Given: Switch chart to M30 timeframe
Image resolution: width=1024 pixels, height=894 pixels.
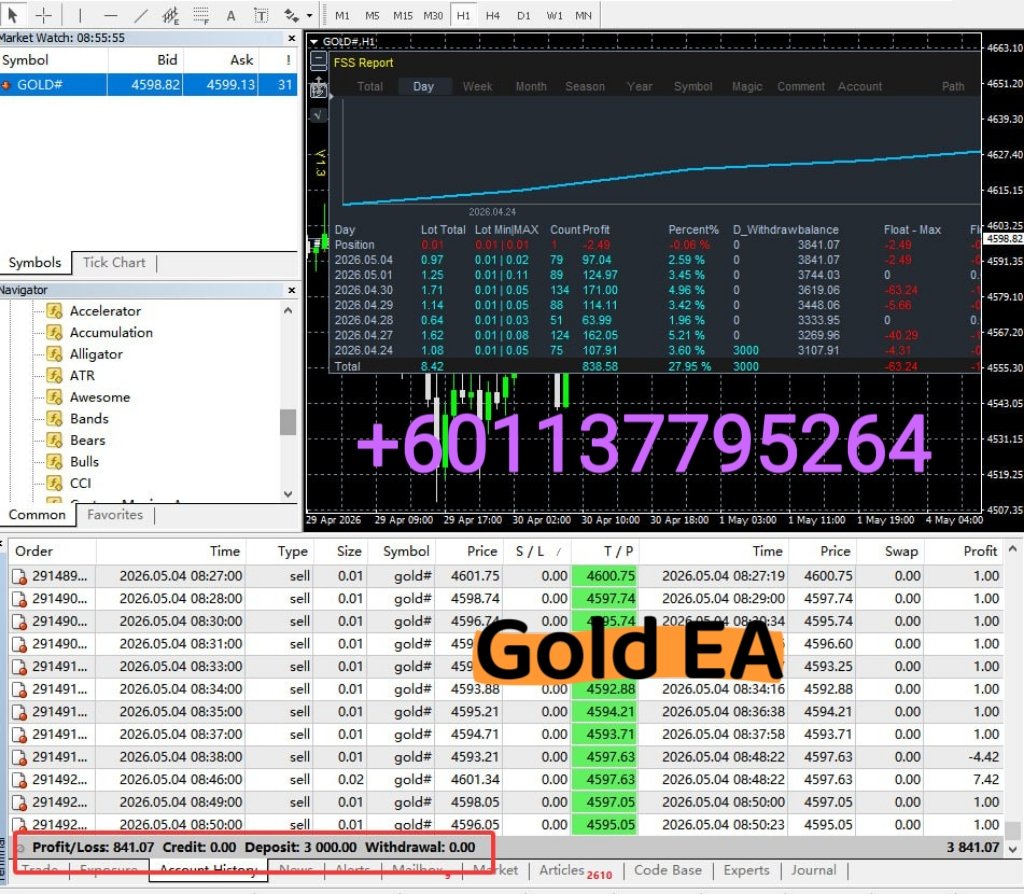Looking at the screenshot, I should [x=433, y=15].
